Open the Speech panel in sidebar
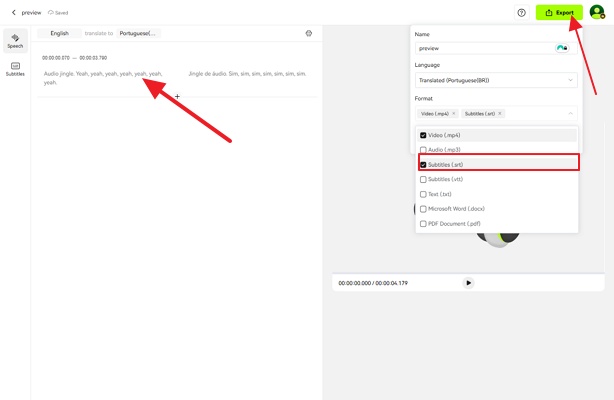This screenshot has height=400, width=614. tap(15, 40)
